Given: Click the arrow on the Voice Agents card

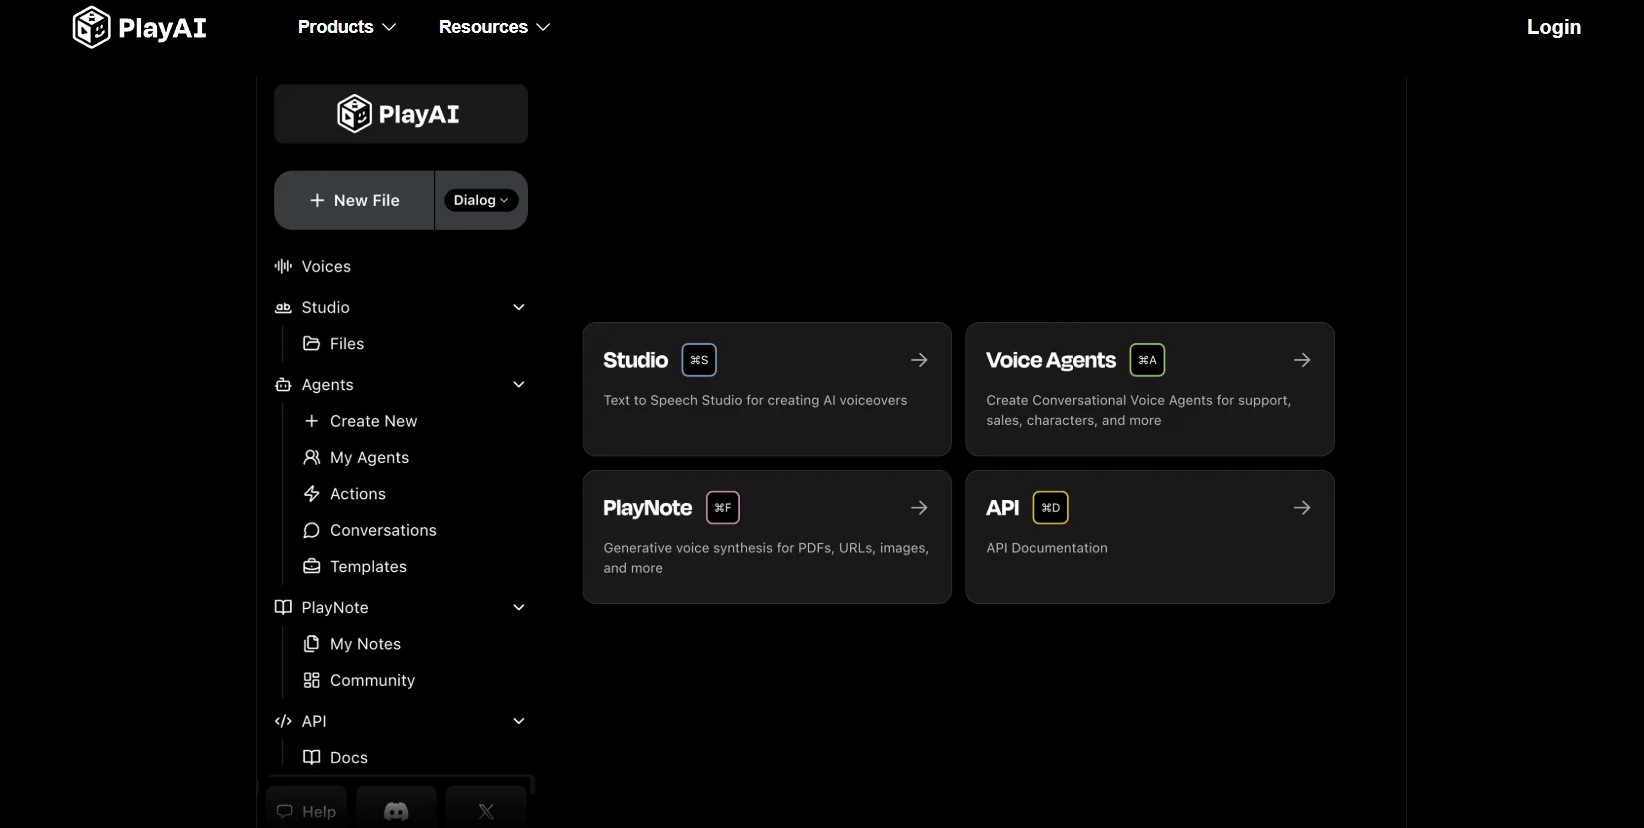Looking at the screenshot, I should tap(1302, 360).
